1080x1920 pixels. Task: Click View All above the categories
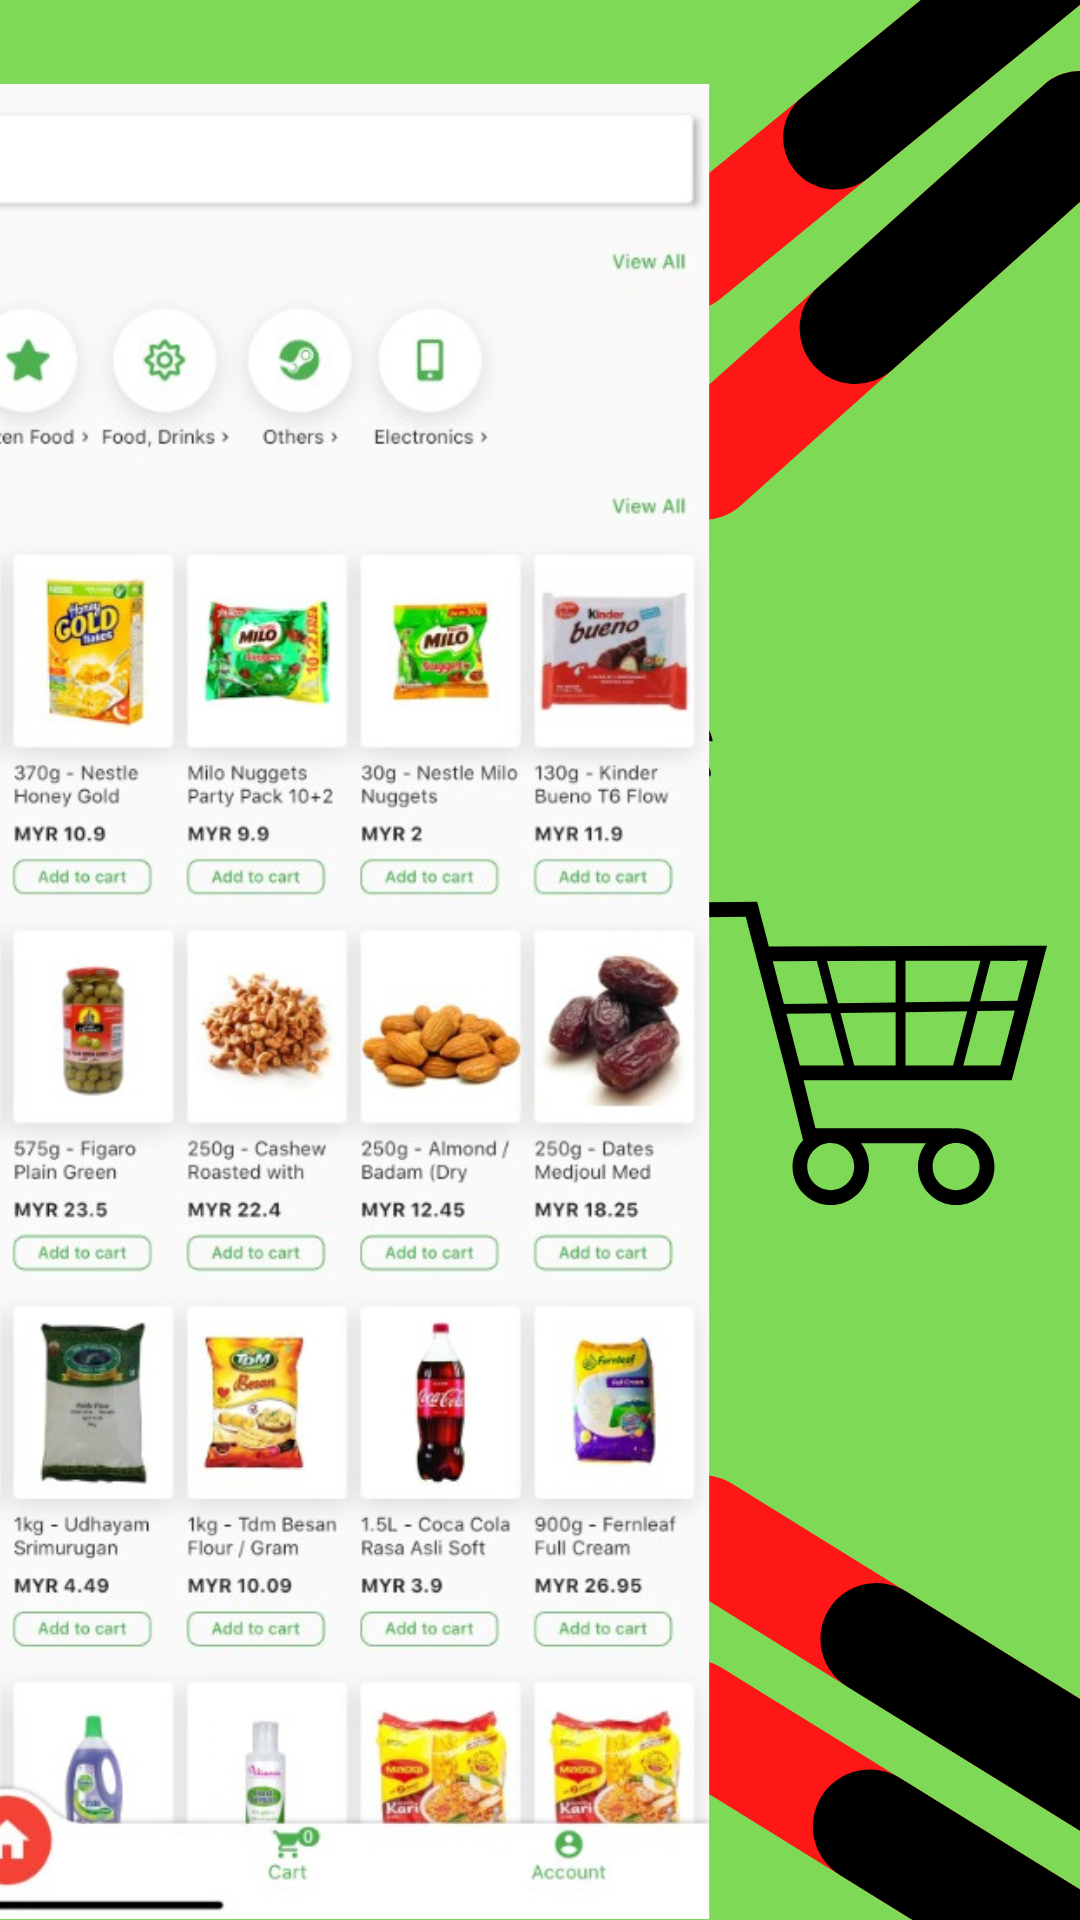(x=649, y=262)
